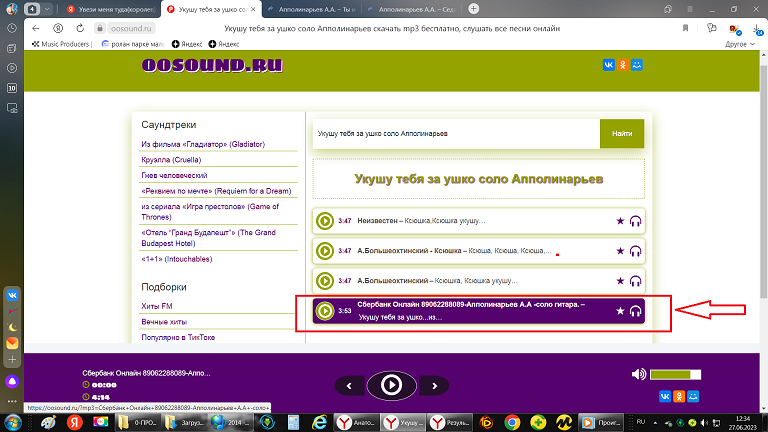The image size is (768, 432).
Task: Share via VK icon in the site header
Action: (x=608, y=65)
